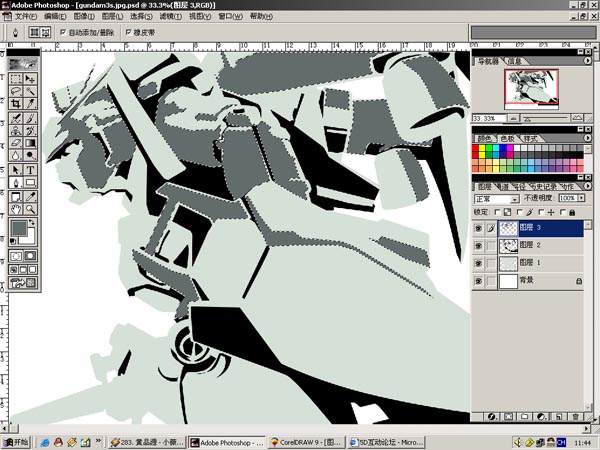Image resolution: width=600 pixels, height=450 pixels.
Task: Click the add layer style icon
Action: (492, 416)
